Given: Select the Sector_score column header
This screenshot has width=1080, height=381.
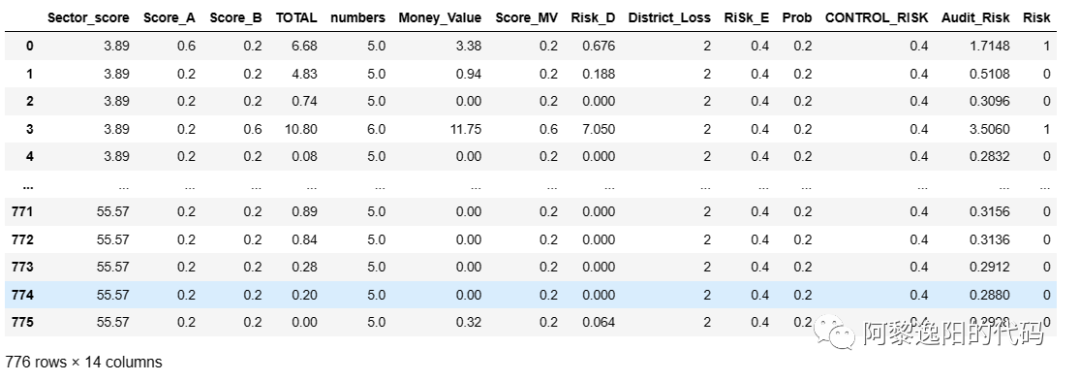Looking at the screenshot, I should coord(88,18).
